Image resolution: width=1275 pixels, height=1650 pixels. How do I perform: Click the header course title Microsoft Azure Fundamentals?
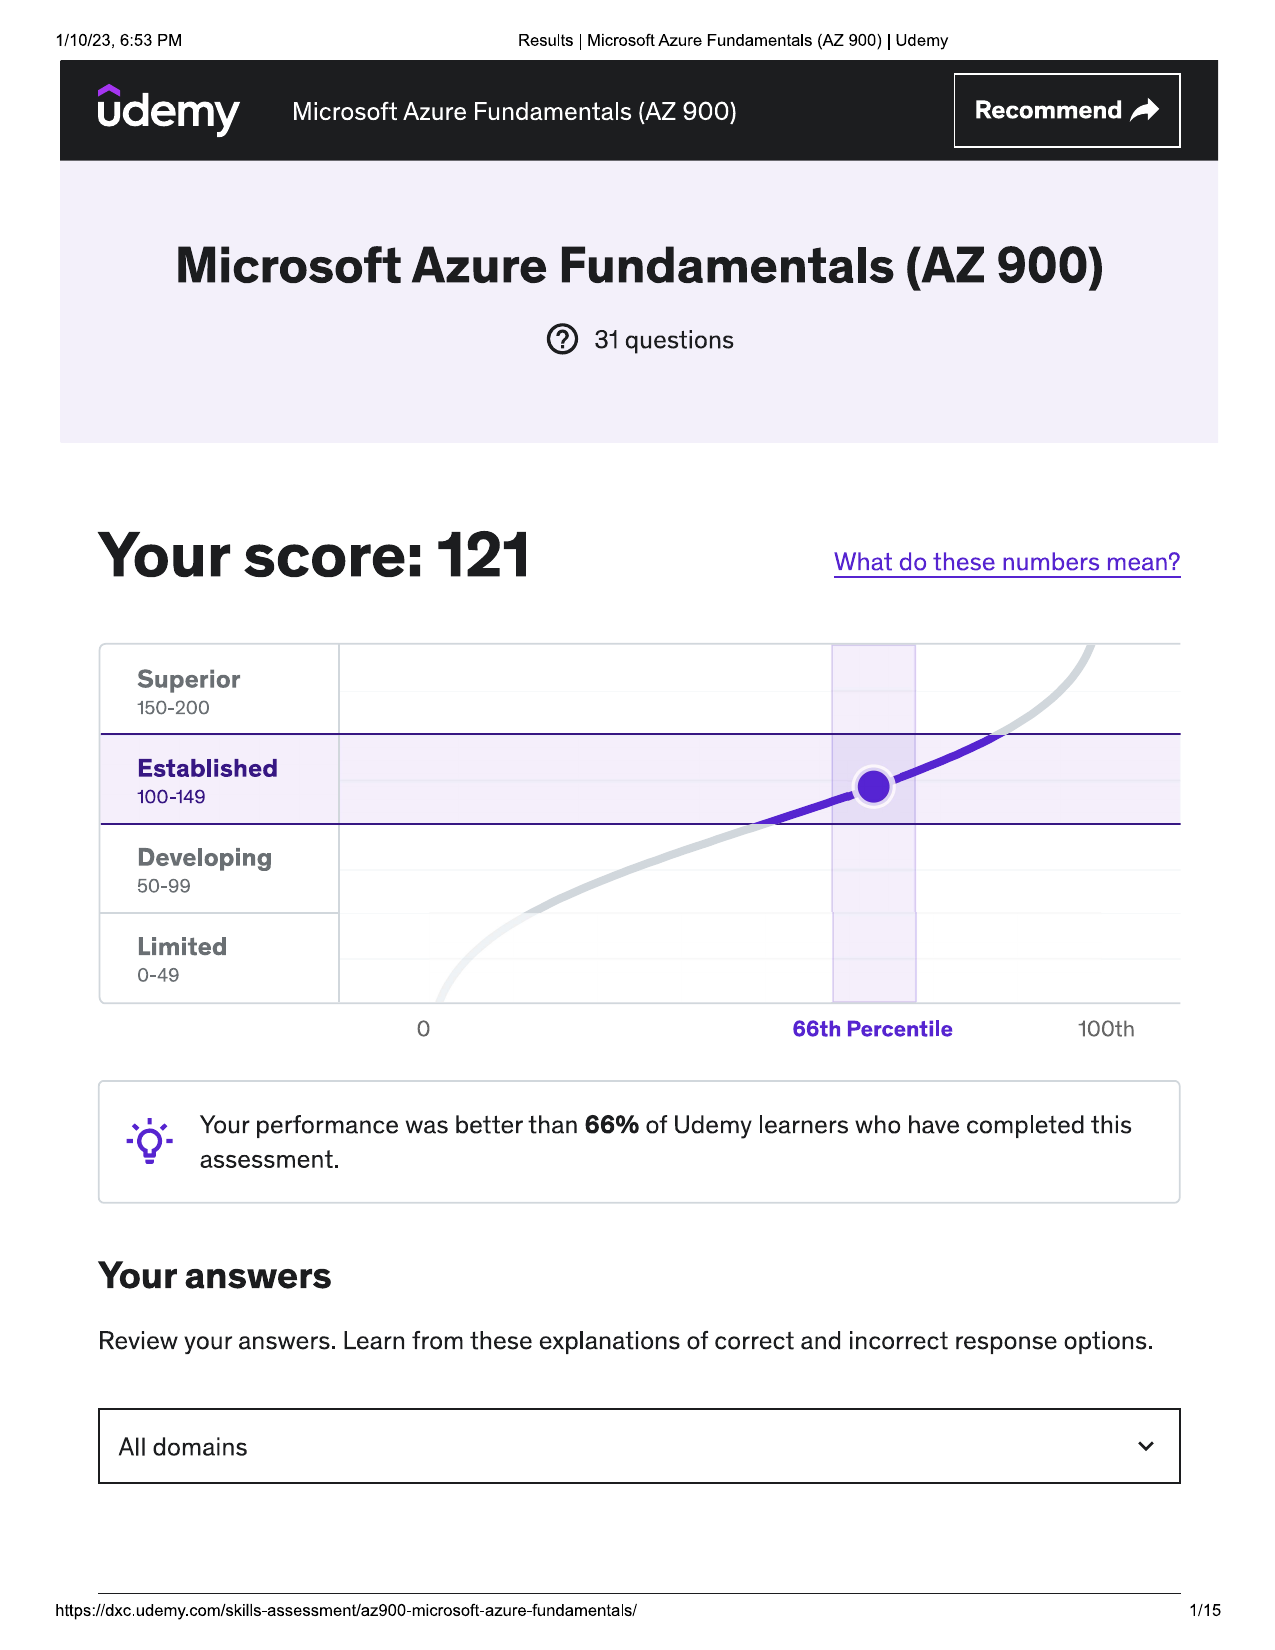[514, 111]
